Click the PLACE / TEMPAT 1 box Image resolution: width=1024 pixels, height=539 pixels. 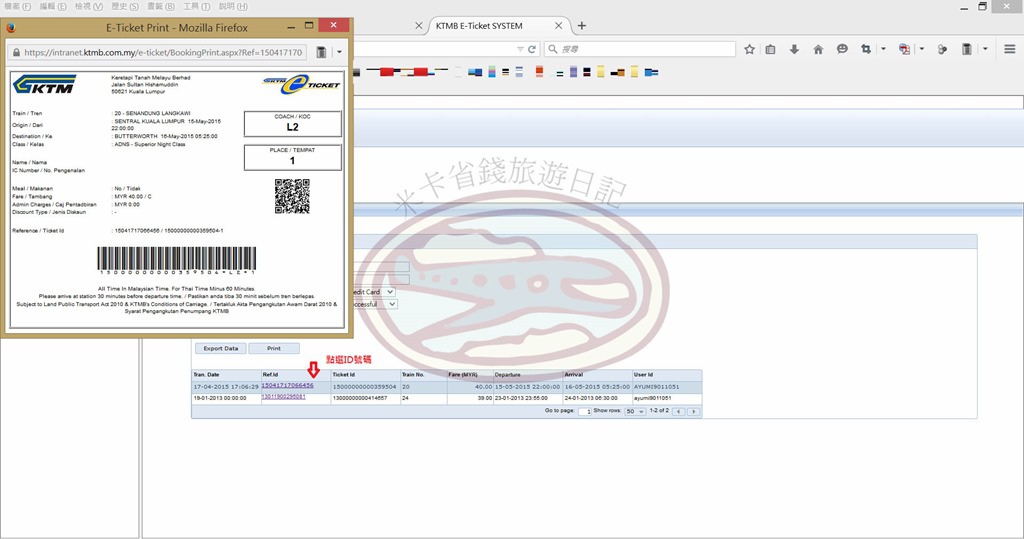click(293, 157)
